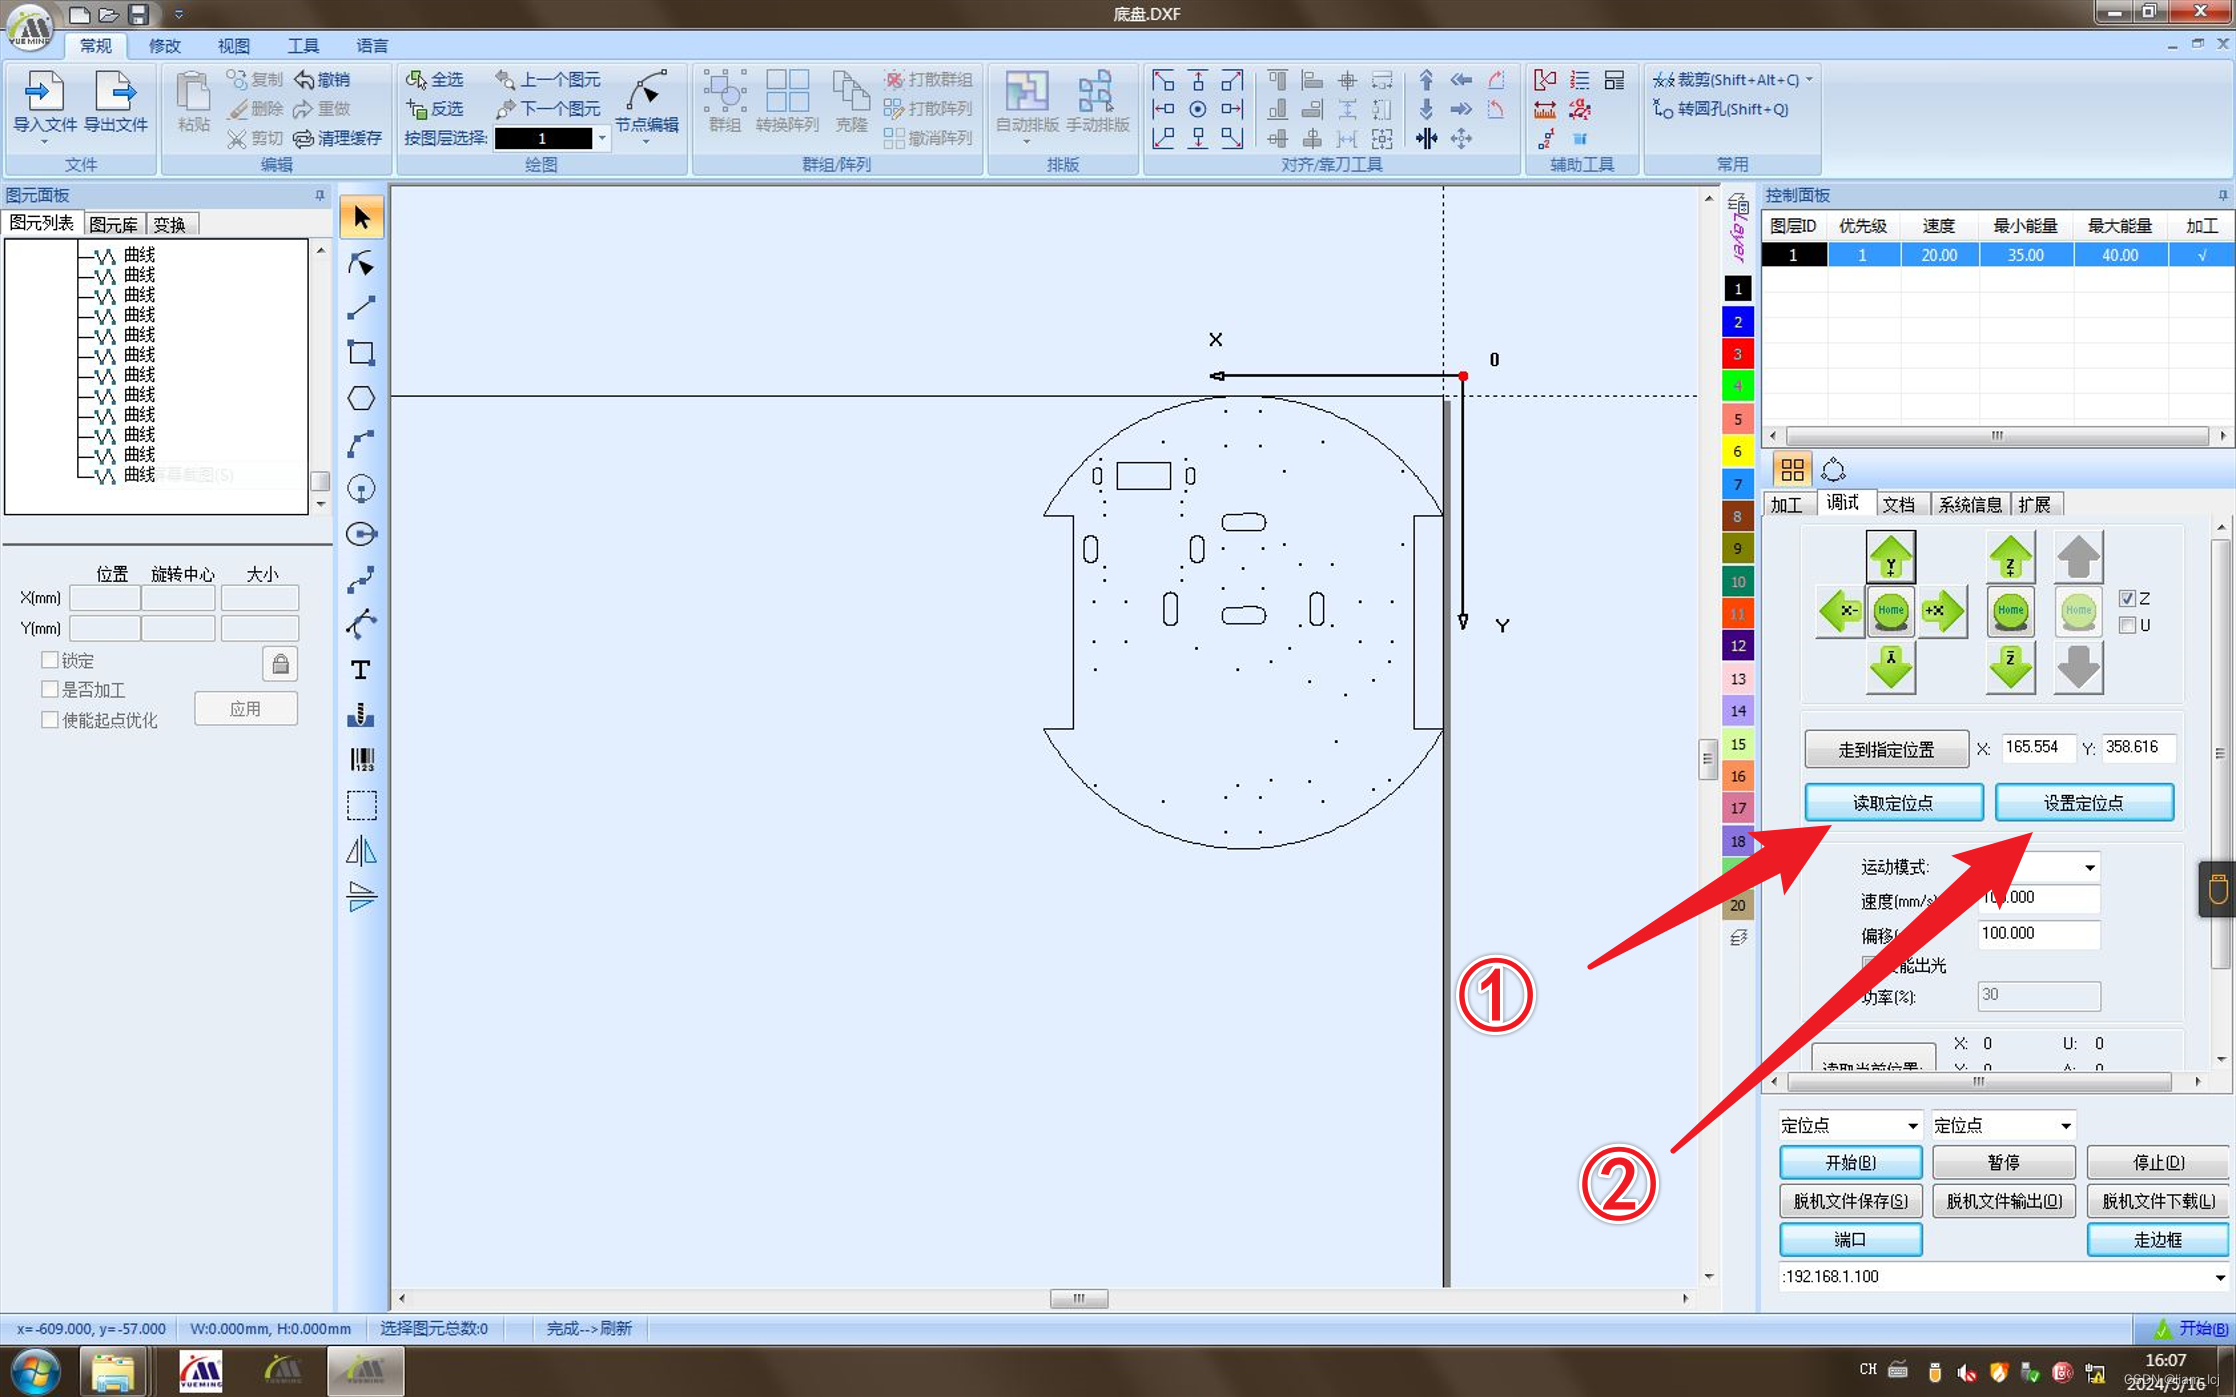Open the 修改 ribbon tab
Screen dimensions: 2236x1397
[x=164, y=45]
